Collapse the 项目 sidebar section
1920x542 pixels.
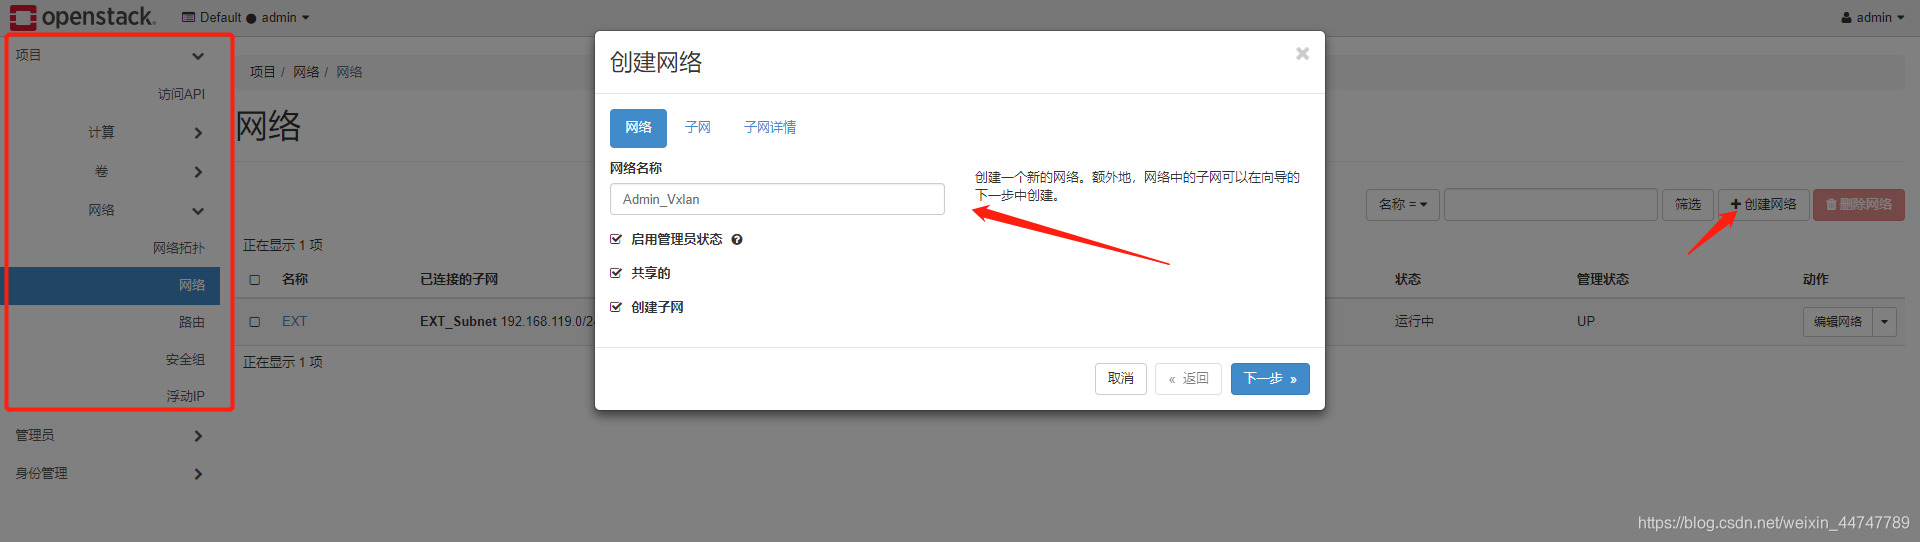(x=110, y=55)
